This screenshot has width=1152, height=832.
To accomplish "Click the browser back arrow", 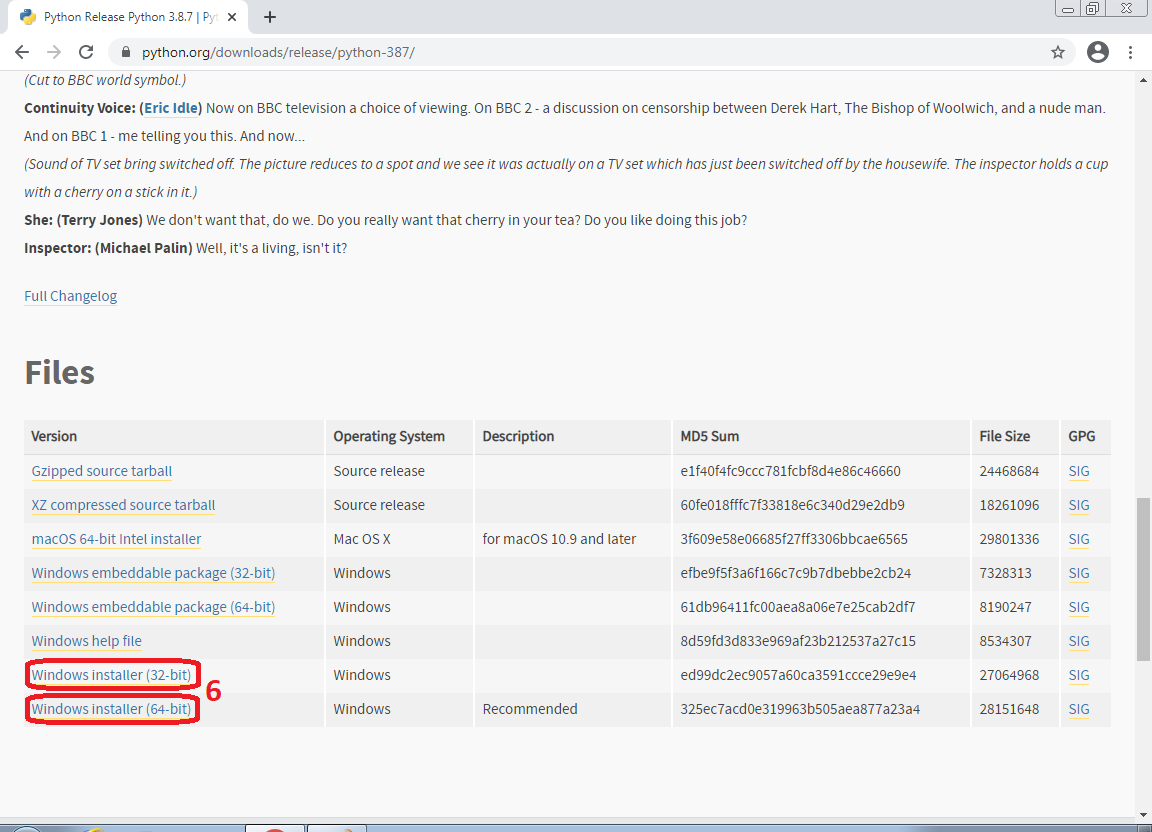I will point(22,52).
